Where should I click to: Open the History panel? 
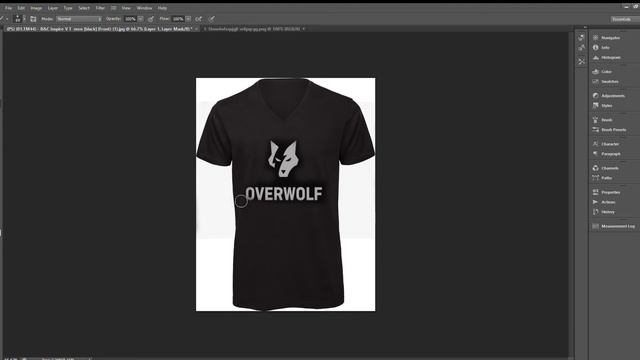(604, 212)
